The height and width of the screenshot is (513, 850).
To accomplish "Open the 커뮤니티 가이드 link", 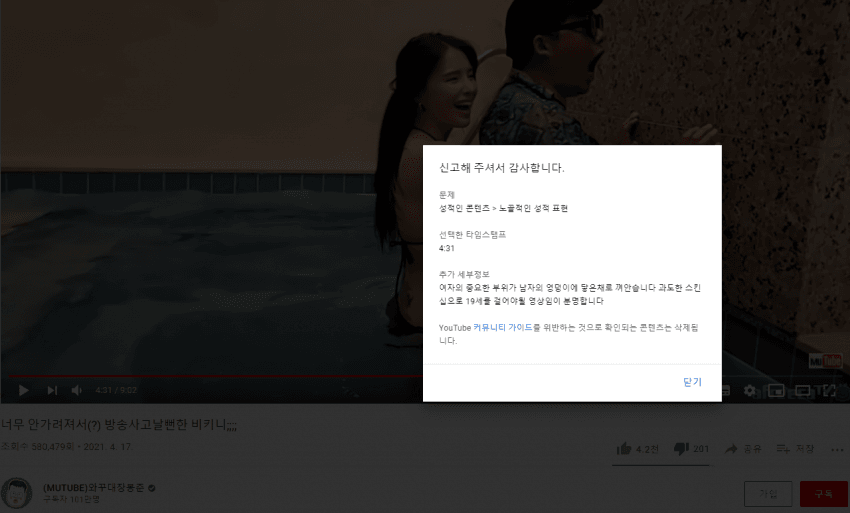I will click(503, 328).
